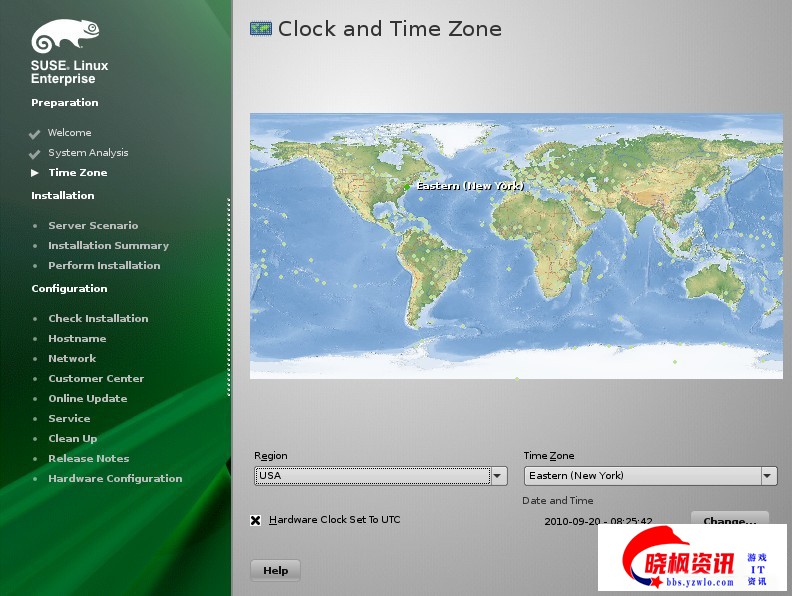Click the Time Zone current-step arrow icon
Viewport: 792px width, 596px height.
click(35, 173)
